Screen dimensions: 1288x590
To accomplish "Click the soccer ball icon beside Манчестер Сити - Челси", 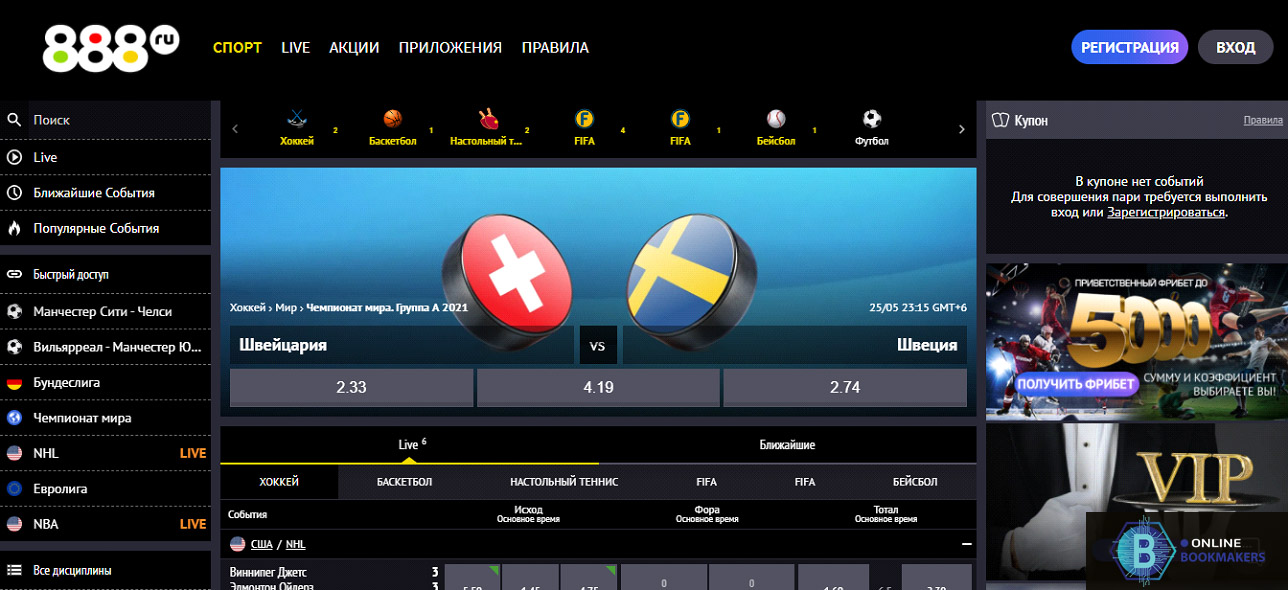I will tap(14, 311).
